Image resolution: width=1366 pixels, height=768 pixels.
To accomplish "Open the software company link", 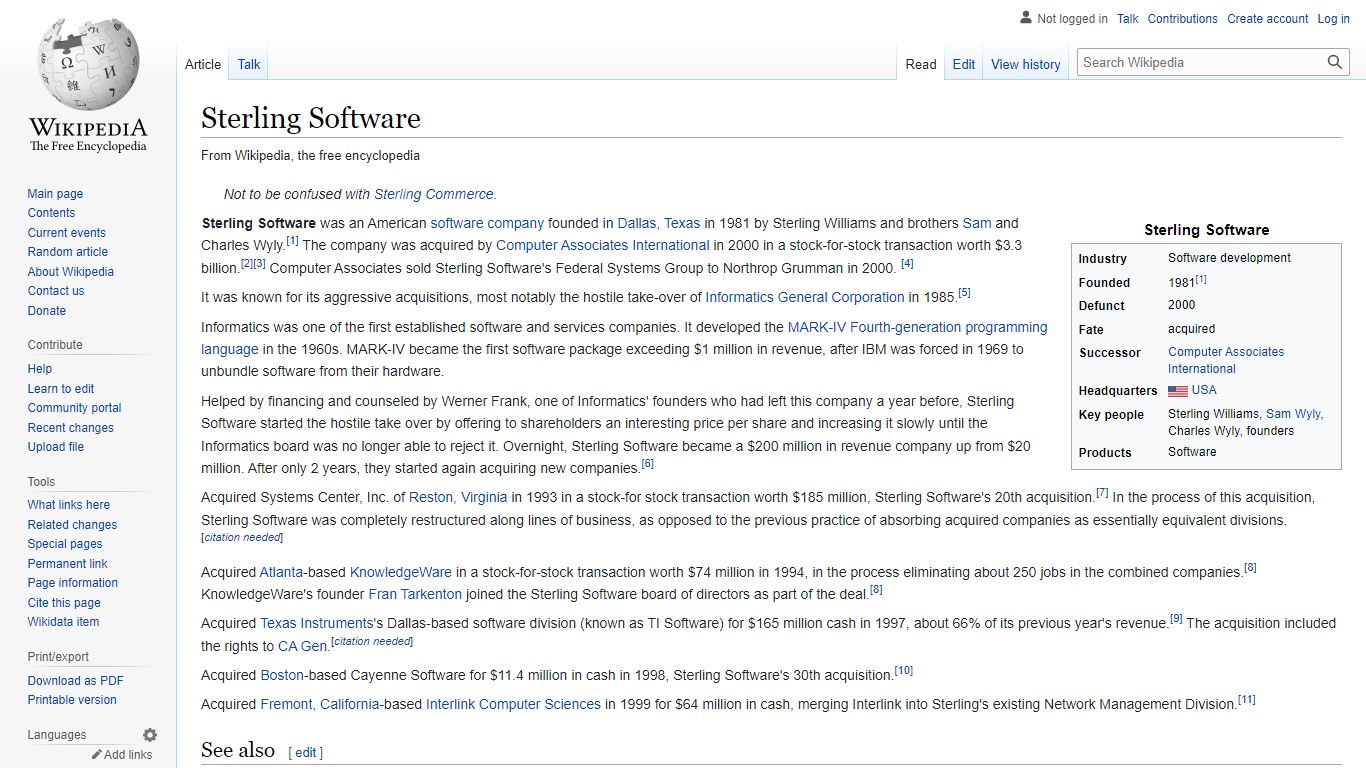I will (487, 223).
